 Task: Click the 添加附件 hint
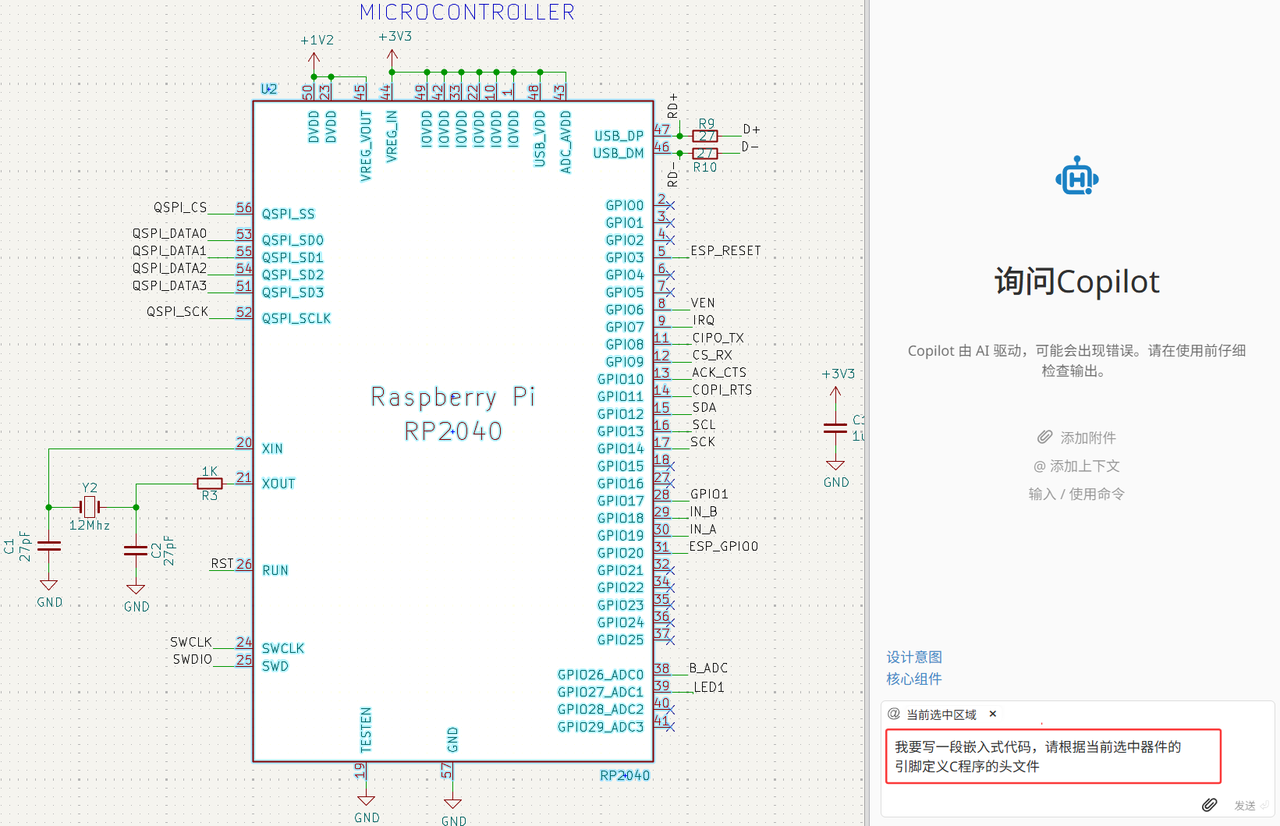pyautogui.click(x=1076, y=438)
